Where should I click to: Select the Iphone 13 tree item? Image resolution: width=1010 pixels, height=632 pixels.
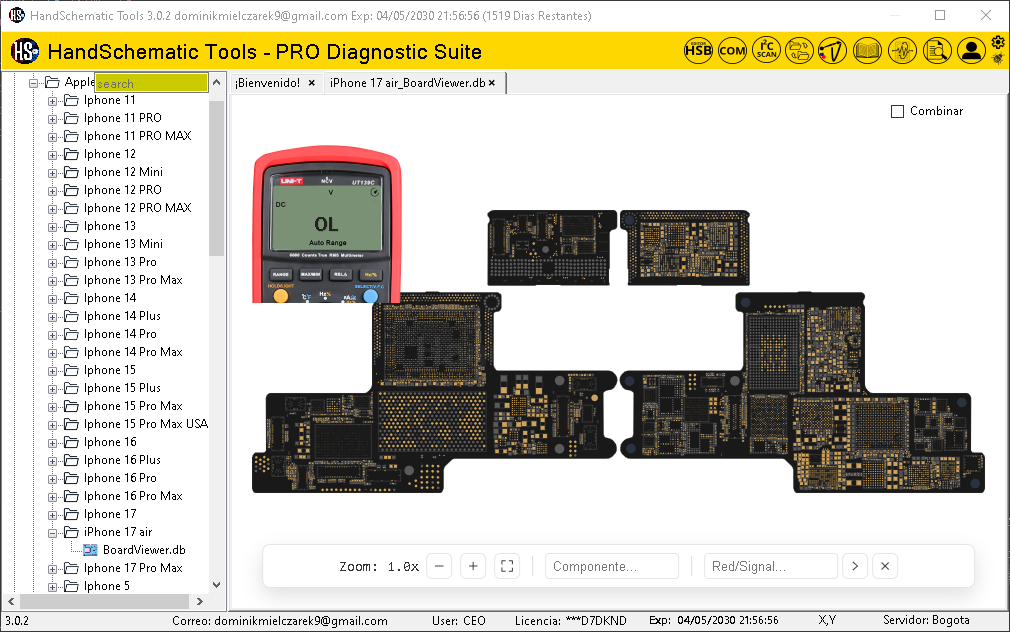point(110,226)
